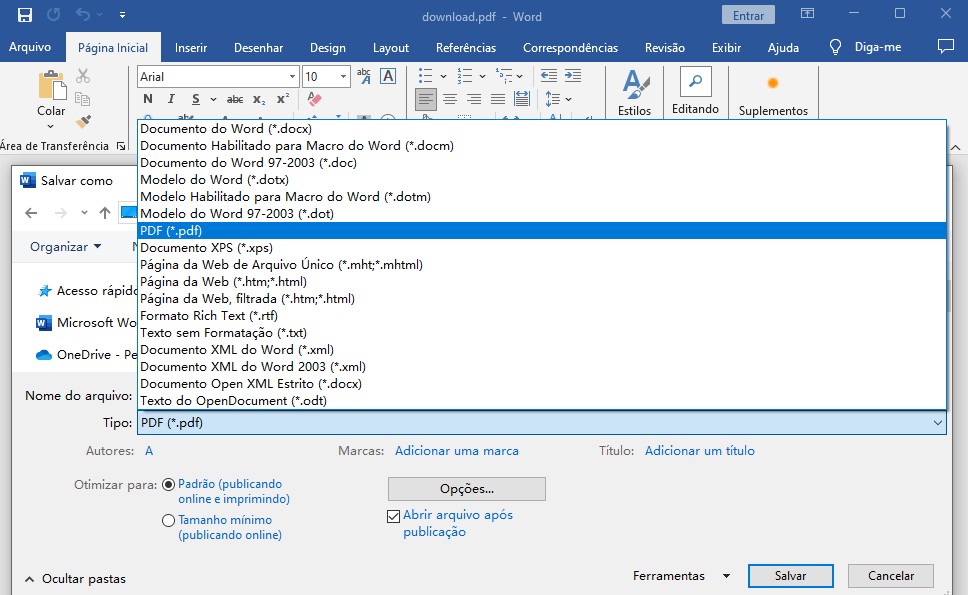This screenshot has height=595, width=968.
Task: Click the clear formatting eraser icon
Action: 314,99
